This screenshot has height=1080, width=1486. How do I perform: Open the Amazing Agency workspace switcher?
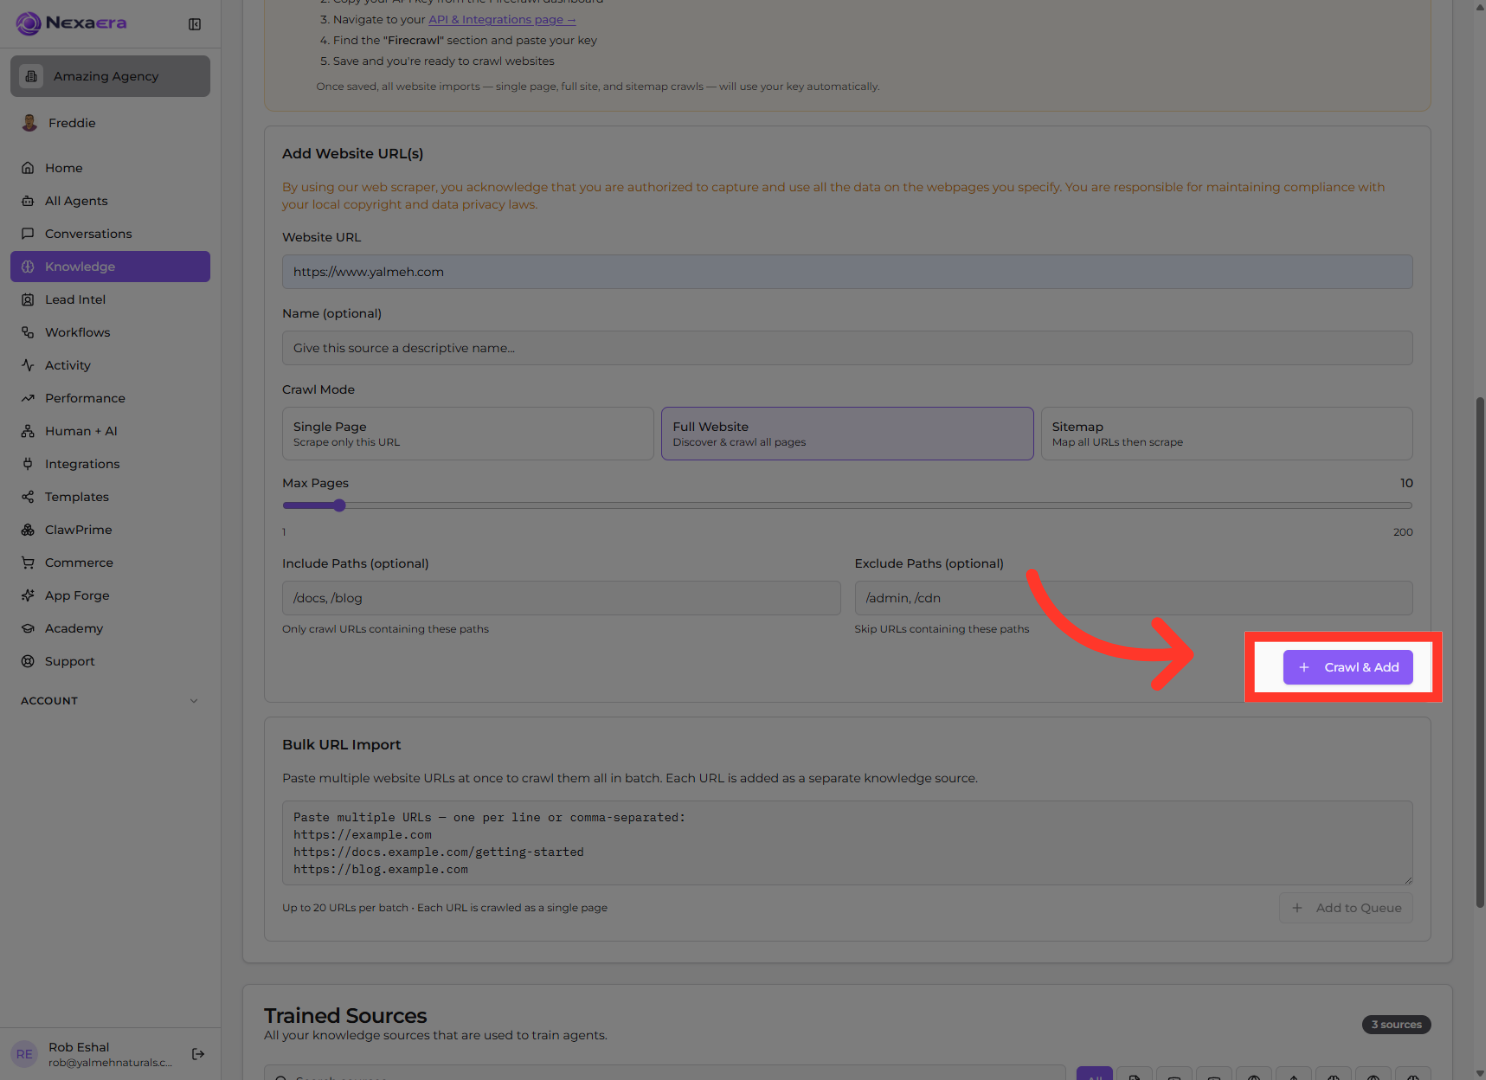click(110, 76)
